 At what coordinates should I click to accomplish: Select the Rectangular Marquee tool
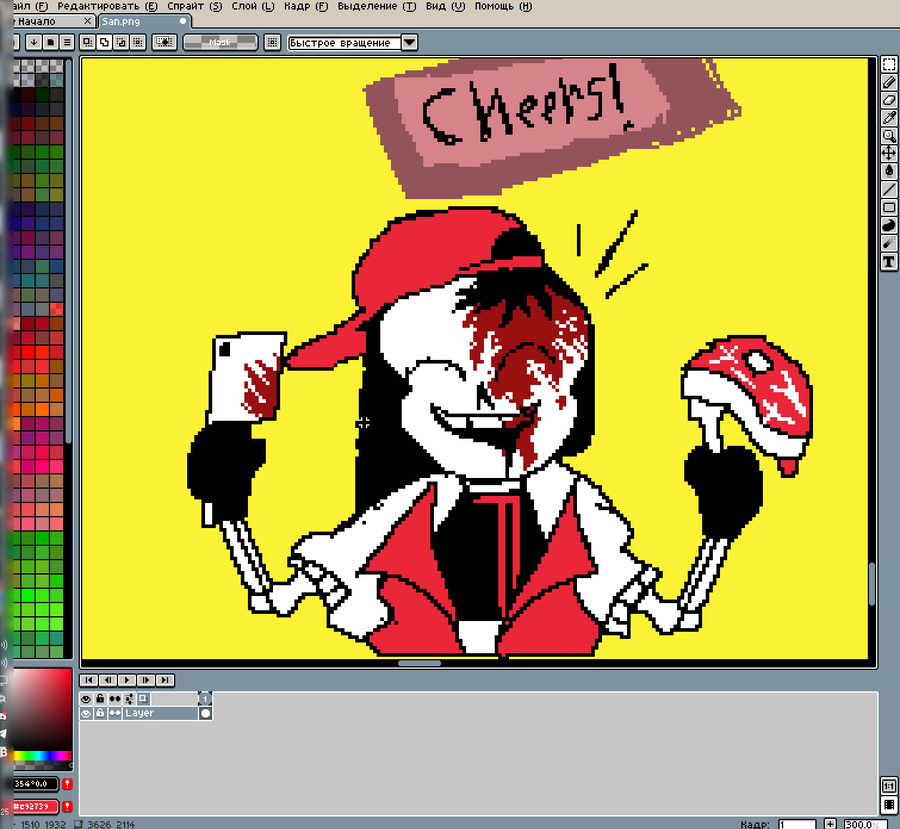click(889, 64)
